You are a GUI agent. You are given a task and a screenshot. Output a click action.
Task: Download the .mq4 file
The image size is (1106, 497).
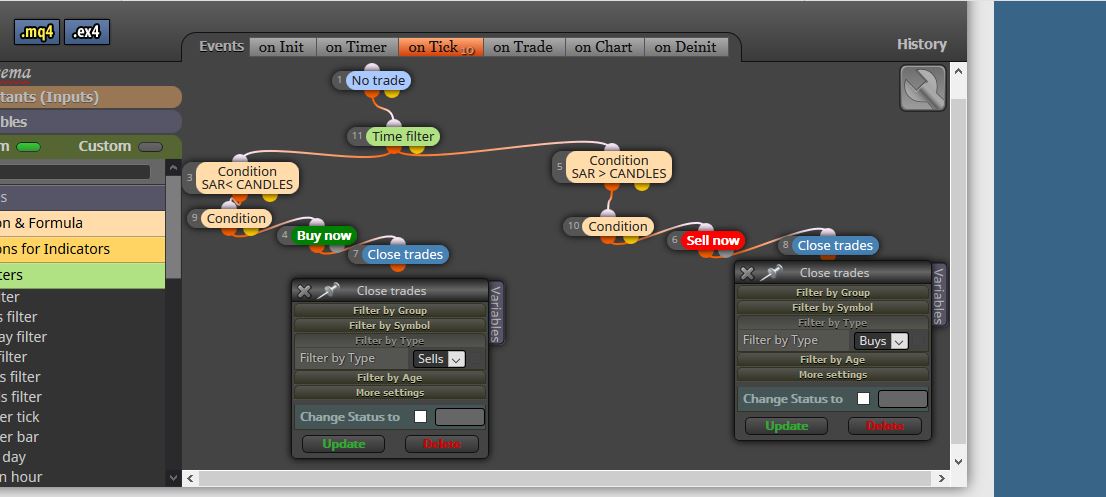click(37, 32)
